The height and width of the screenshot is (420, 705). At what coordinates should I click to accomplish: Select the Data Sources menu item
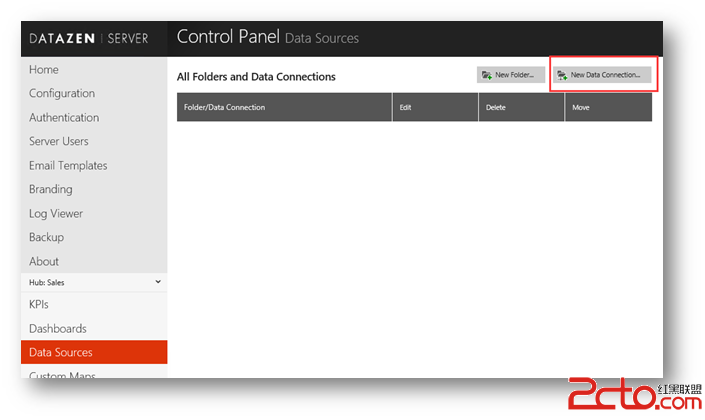coord(94,352)
